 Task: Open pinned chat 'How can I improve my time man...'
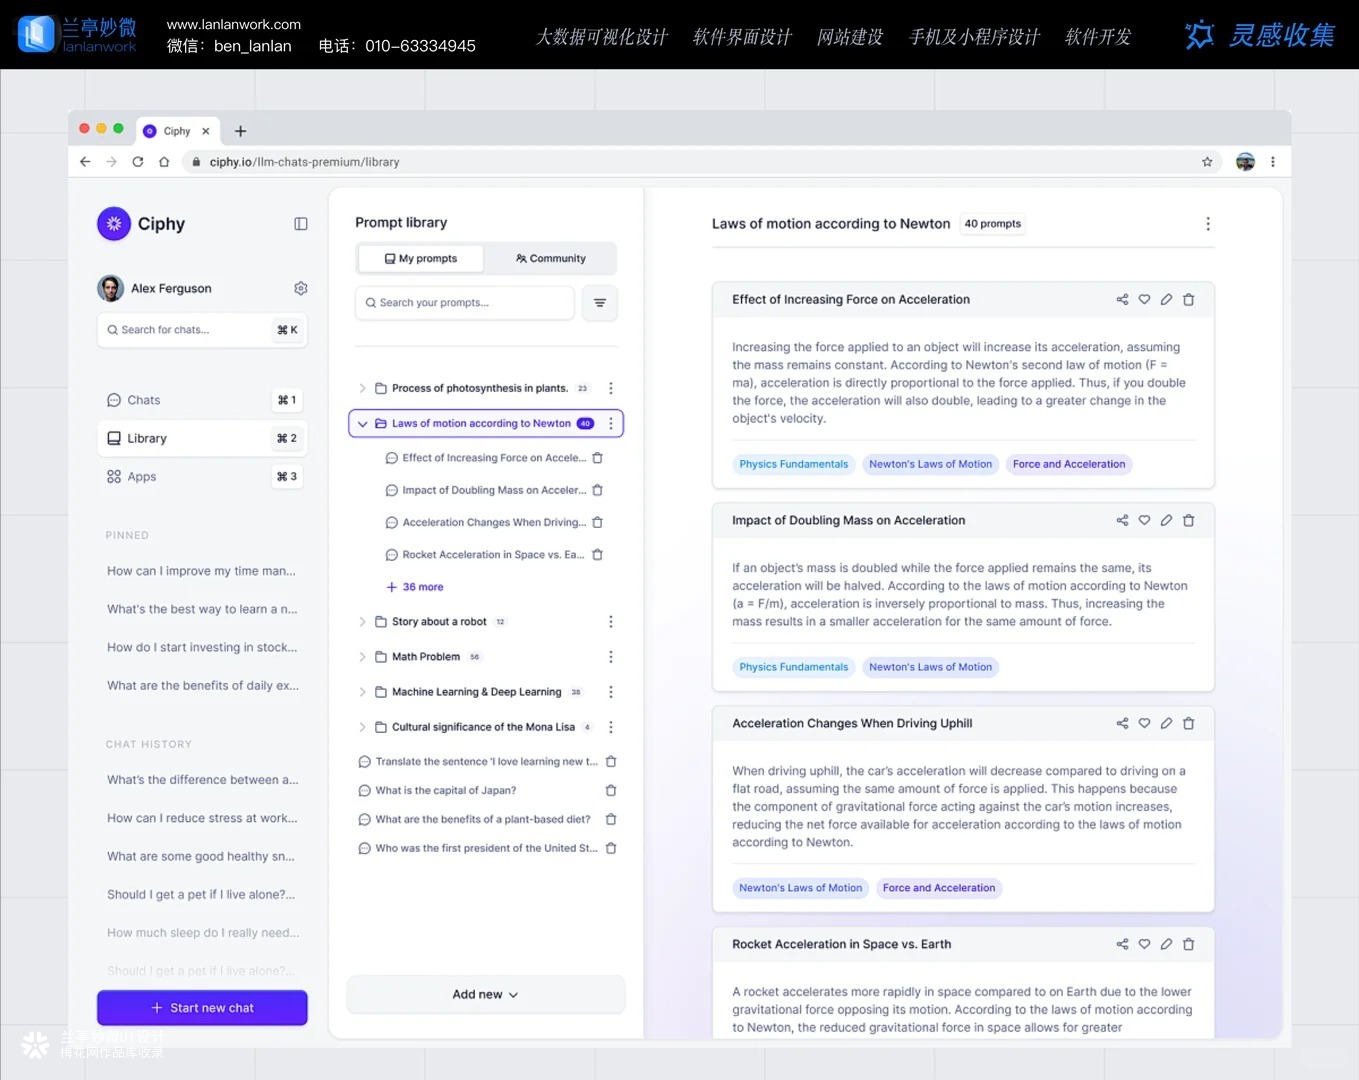[x=202, y=571]
